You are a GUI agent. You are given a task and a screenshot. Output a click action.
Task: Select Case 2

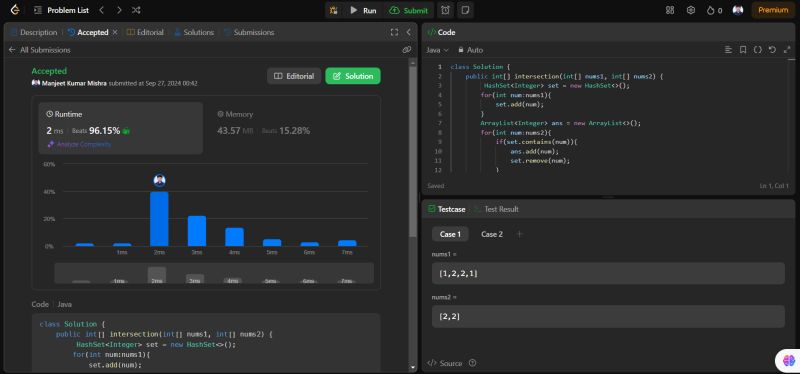pos(492,234)
